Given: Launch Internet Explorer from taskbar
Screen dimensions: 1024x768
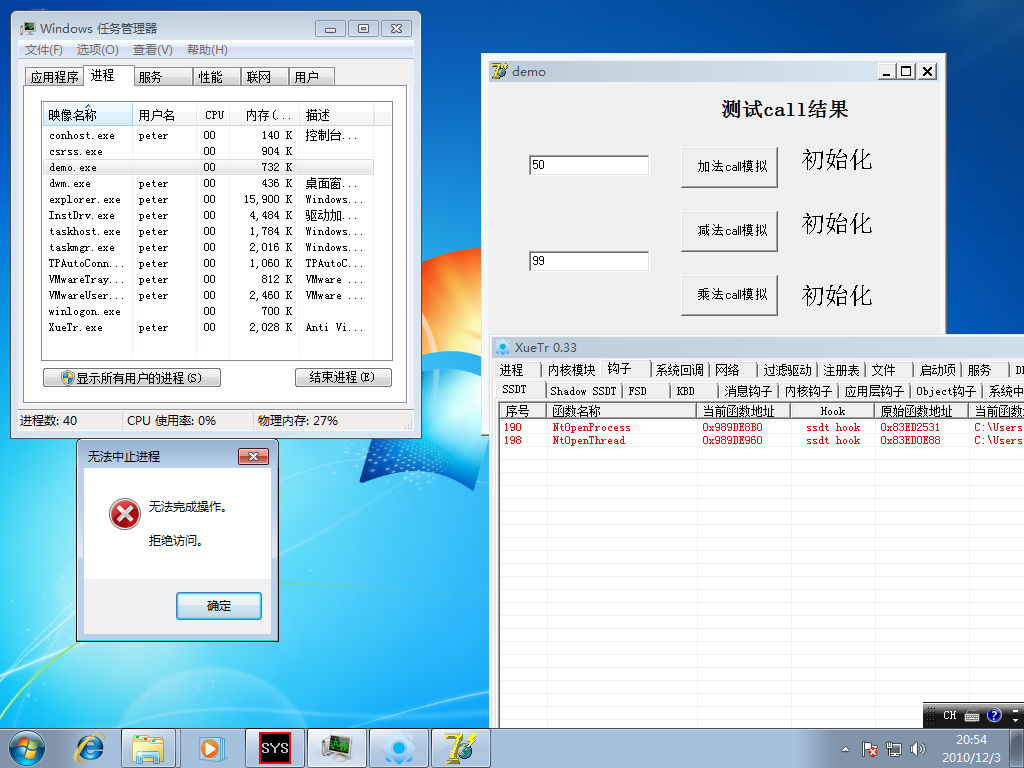Looking at the screenshot, I should (x=89, y=748).
